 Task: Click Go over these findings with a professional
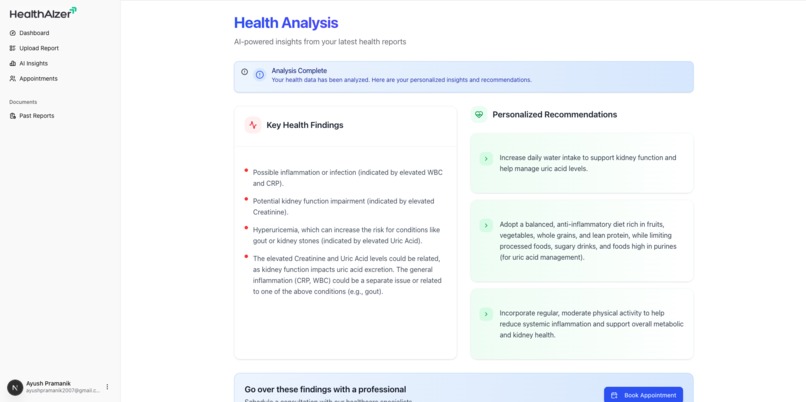[x=325, y=390]
